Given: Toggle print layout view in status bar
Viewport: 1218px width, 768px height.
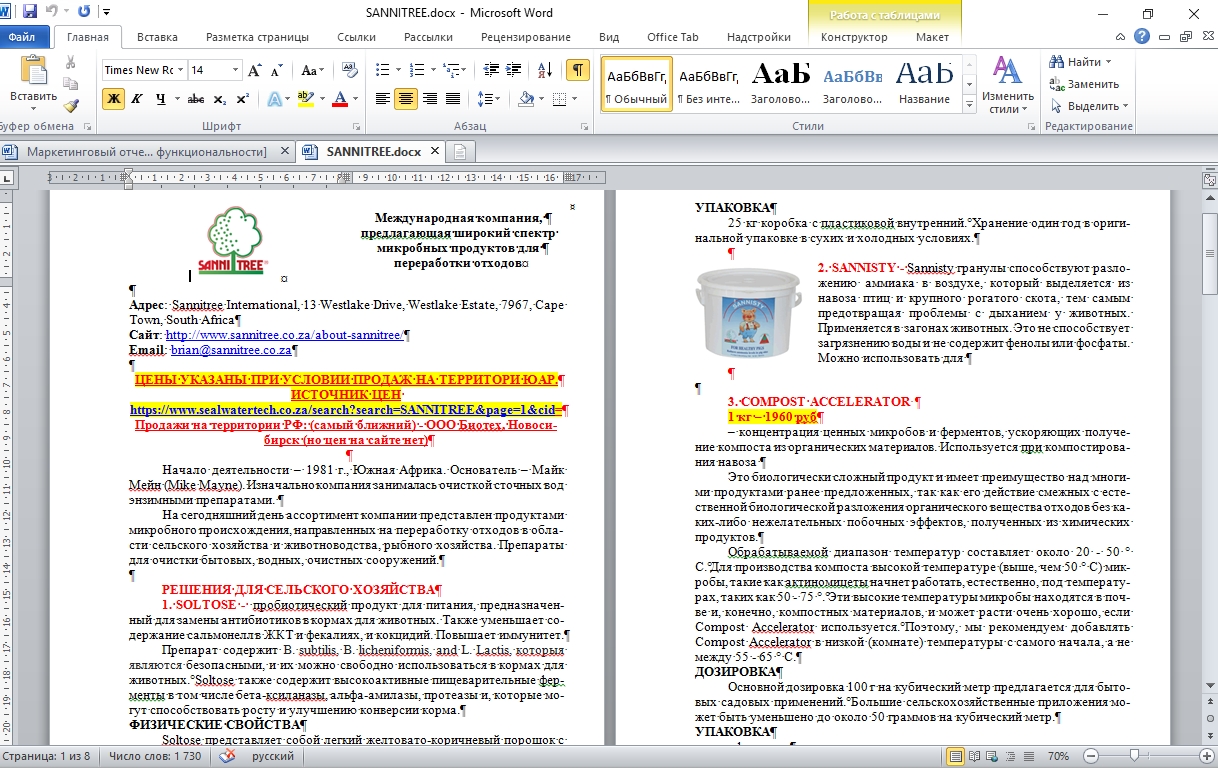Looking at the screenshot, I should tap(957, 756).
